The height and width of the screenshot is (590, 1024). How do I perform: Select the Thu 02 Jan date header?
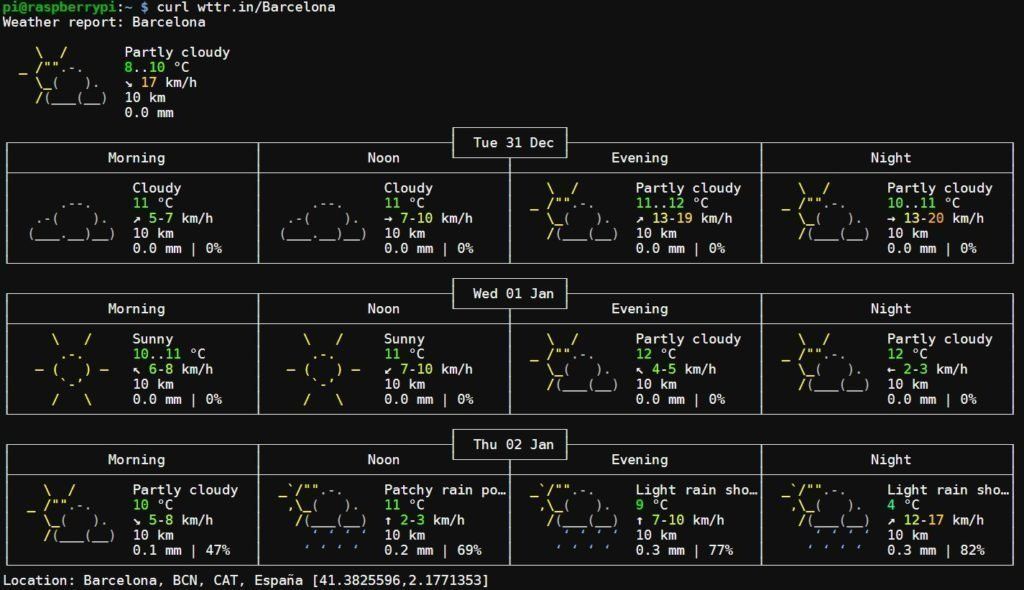click(x=512, y=445)
